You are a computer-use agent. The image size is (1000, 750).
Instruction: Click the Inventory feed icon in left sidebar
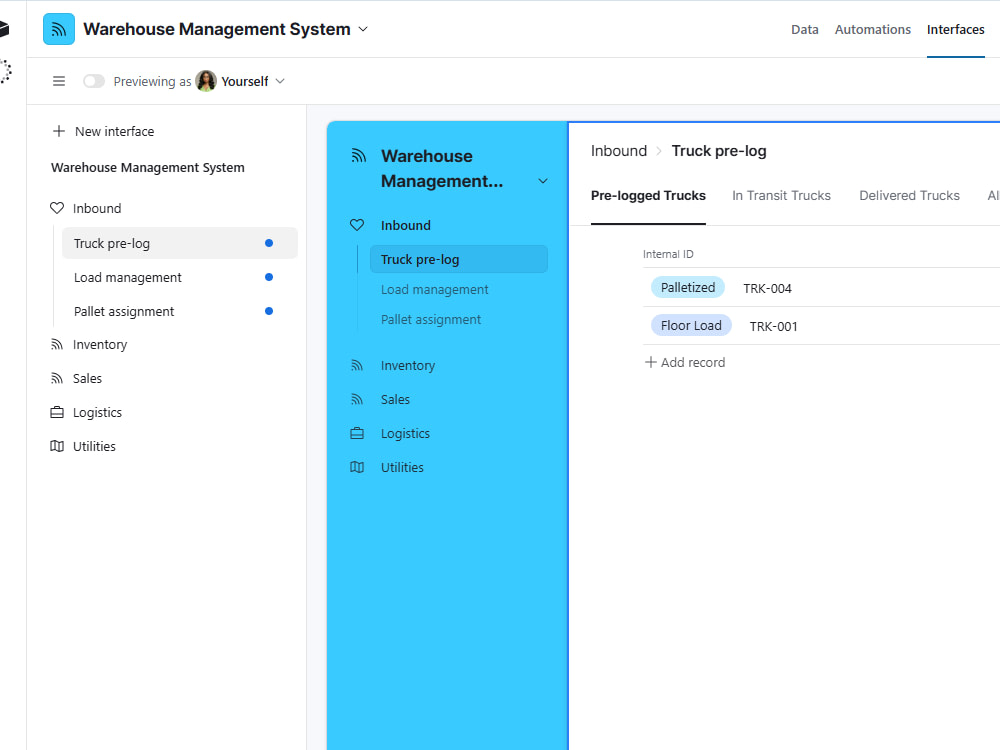[x=57, y=344]
